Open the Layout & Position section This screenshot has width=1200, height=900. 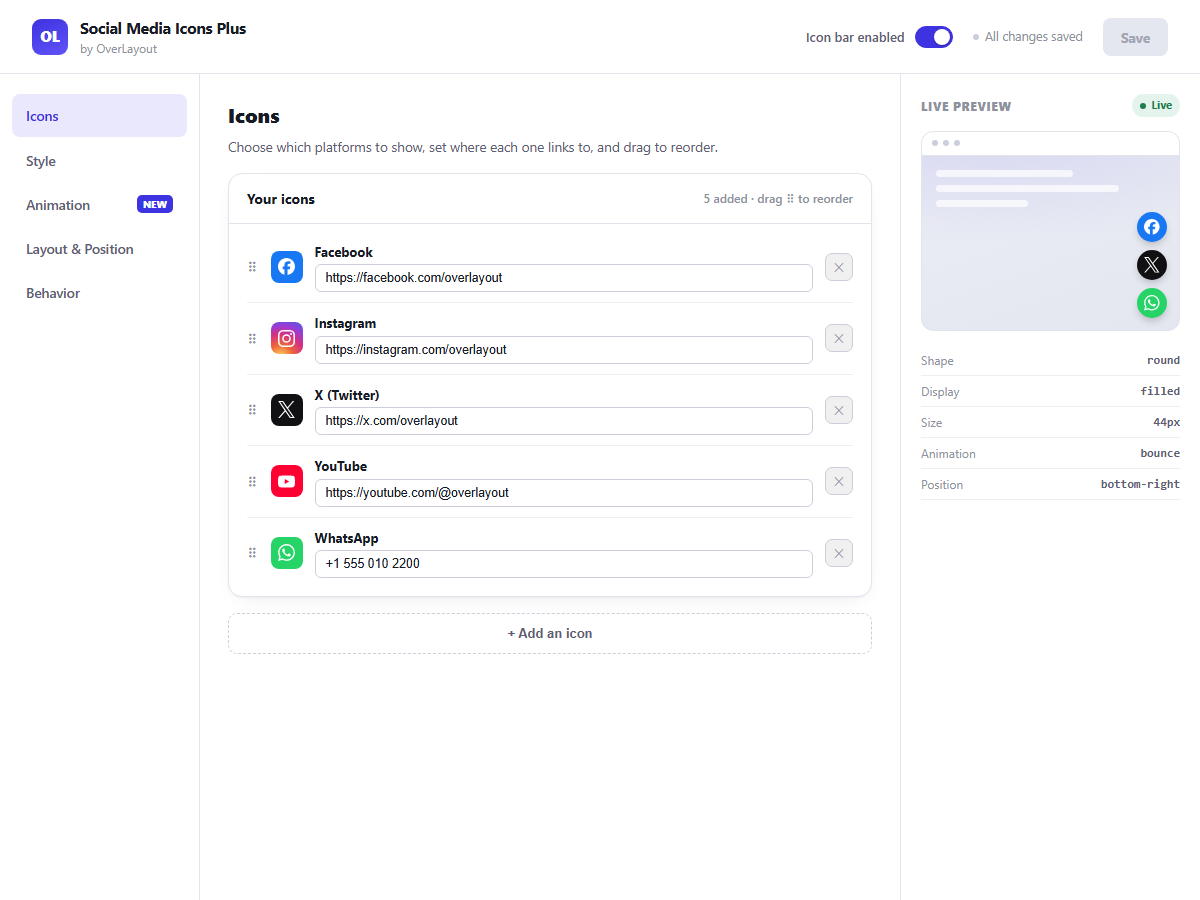pos(99,249)
